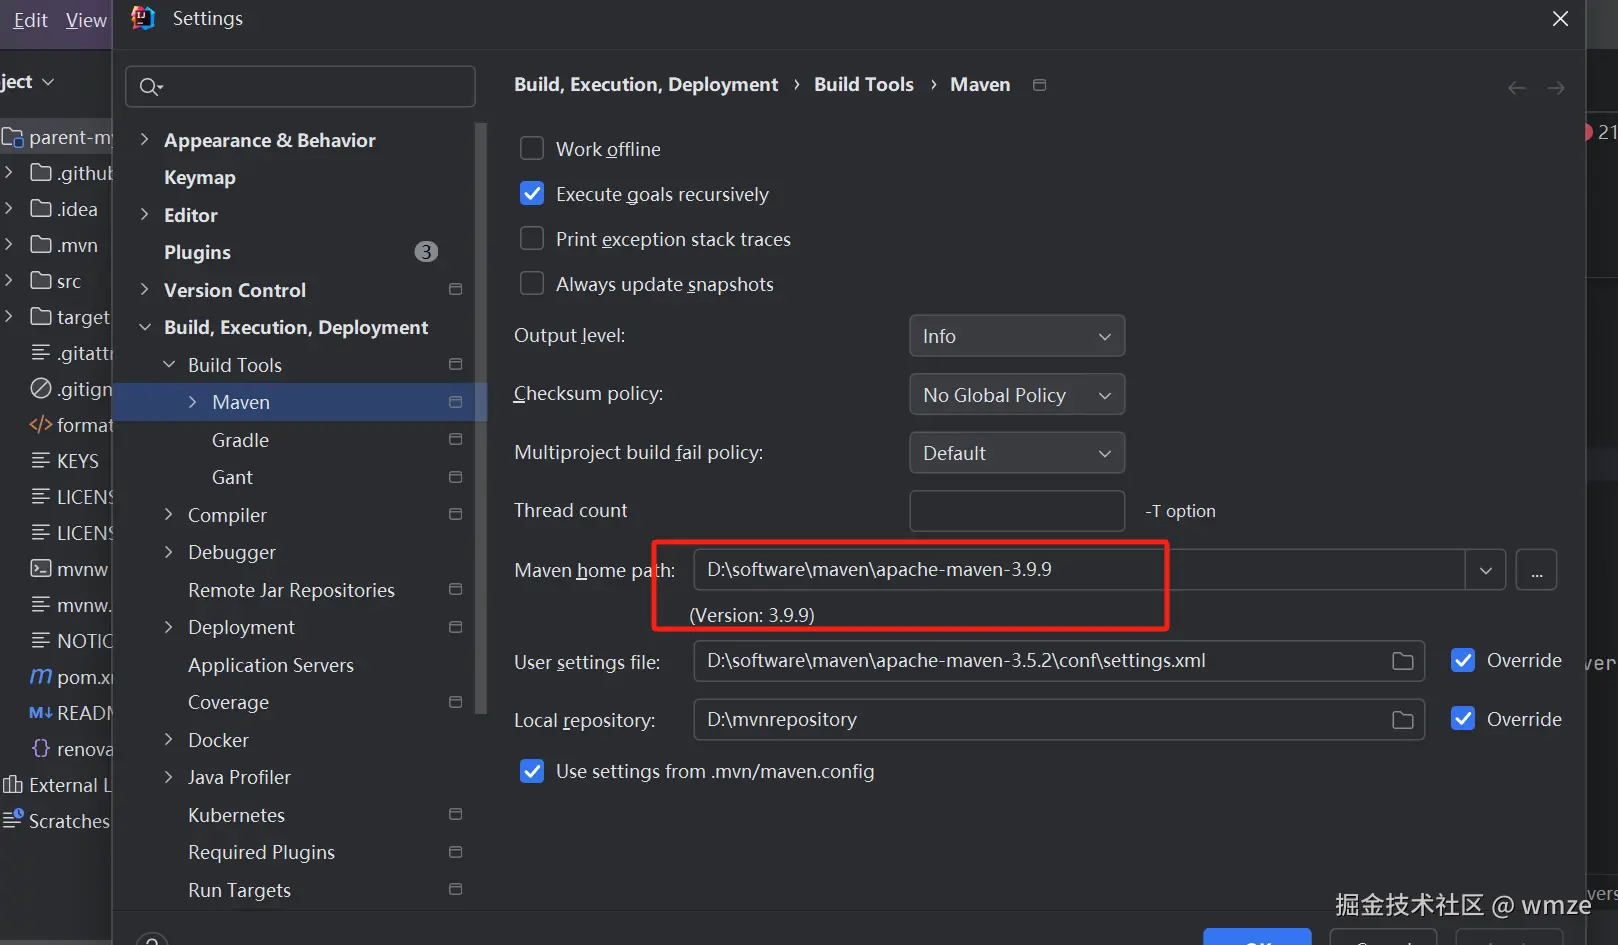This screenshot has height=945, width=1618.
Task: Select the pom.xml Maven file icon
Action: pos(41,677)
